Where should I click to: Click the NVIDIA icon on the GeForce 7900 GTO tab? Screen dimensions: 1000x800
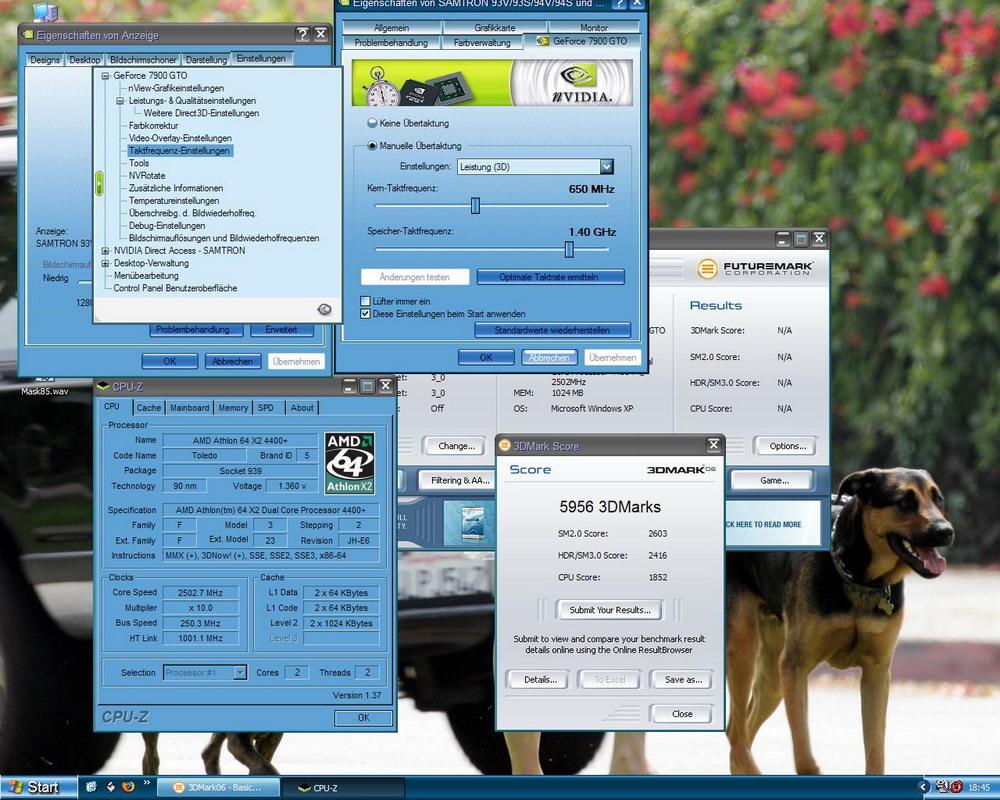(x=543, y=41)
